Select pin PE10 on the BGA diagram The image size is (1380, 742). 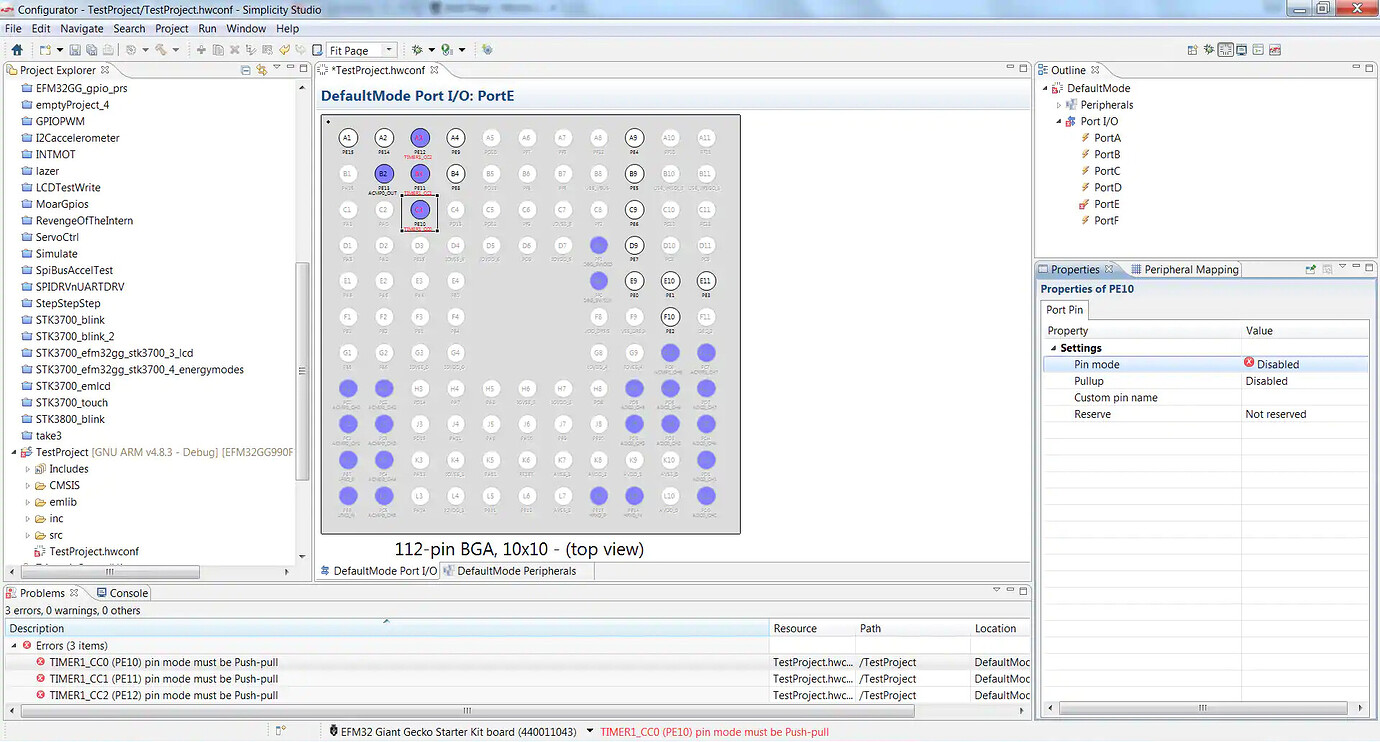pos(419,211)
